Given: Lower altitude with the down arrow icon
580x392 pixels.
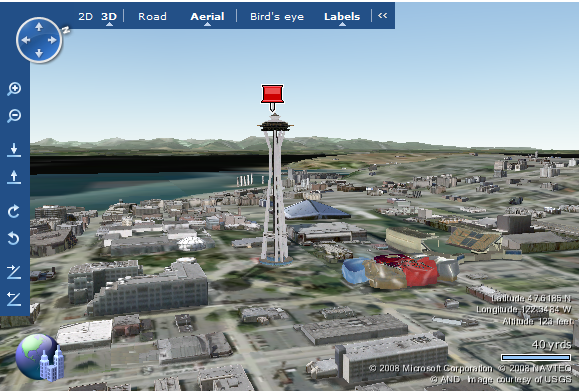Looking at the screenshot, I should (14, 150).
